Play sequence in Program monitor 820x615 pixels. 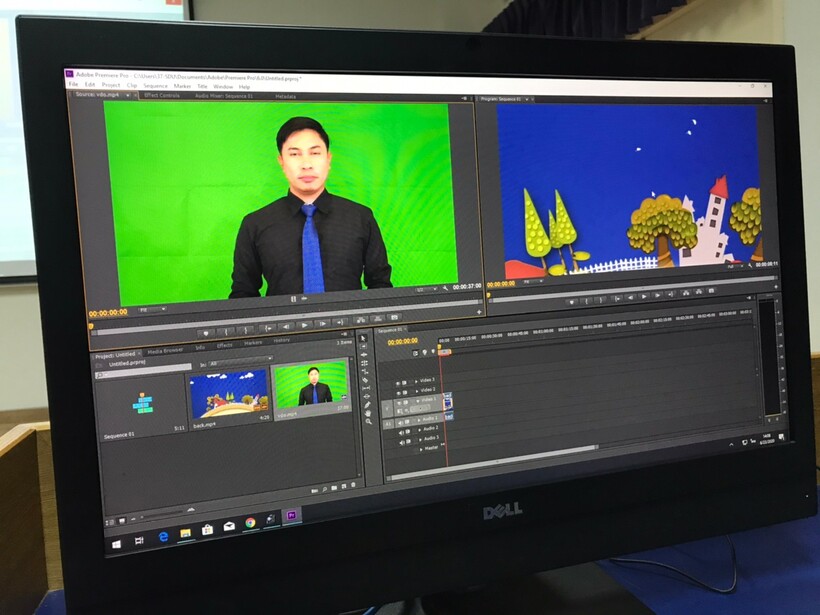pos(644,297)
